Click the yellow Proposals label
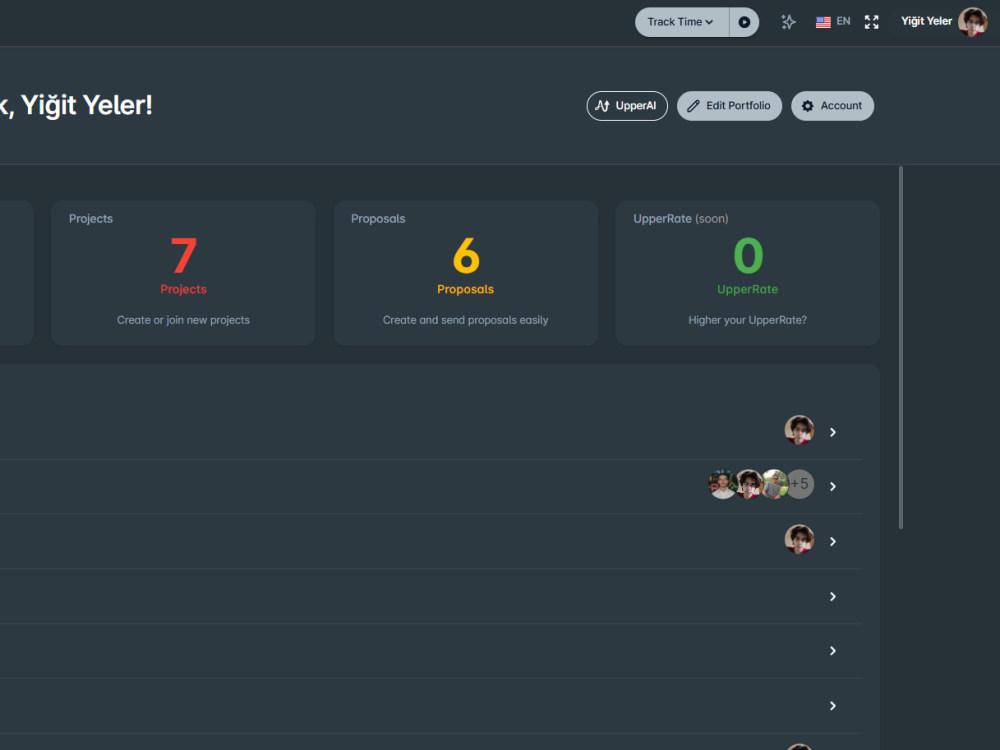 466,290
